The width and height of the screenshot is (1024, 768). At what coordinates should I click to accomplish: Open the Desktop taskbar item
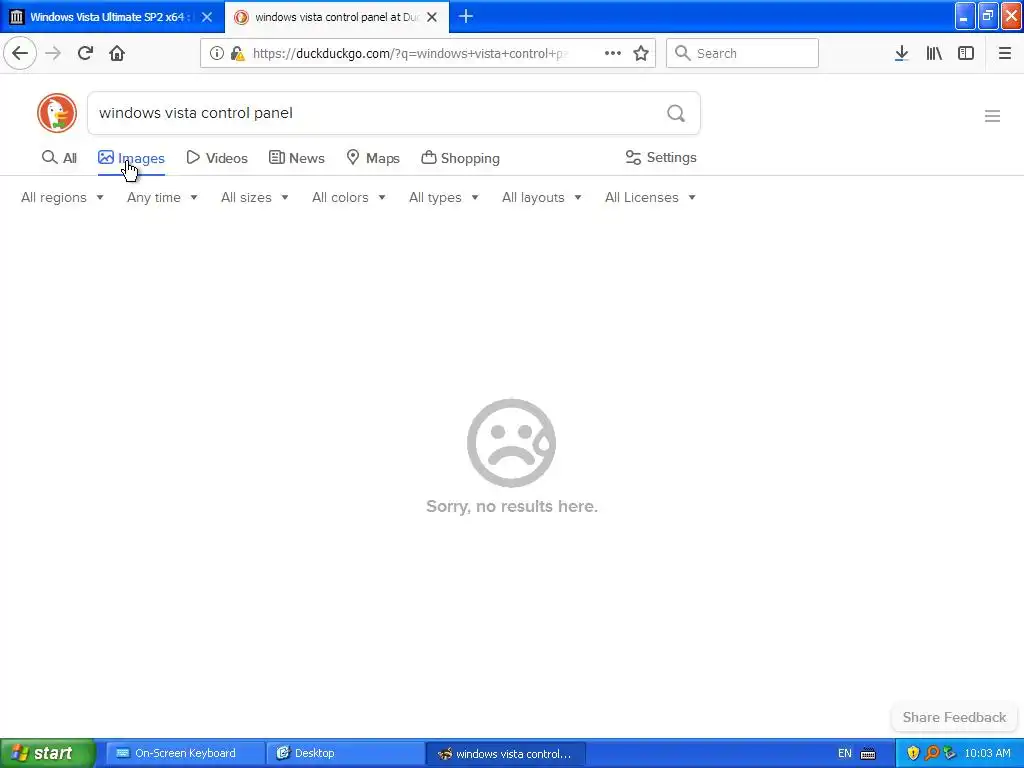346,753
